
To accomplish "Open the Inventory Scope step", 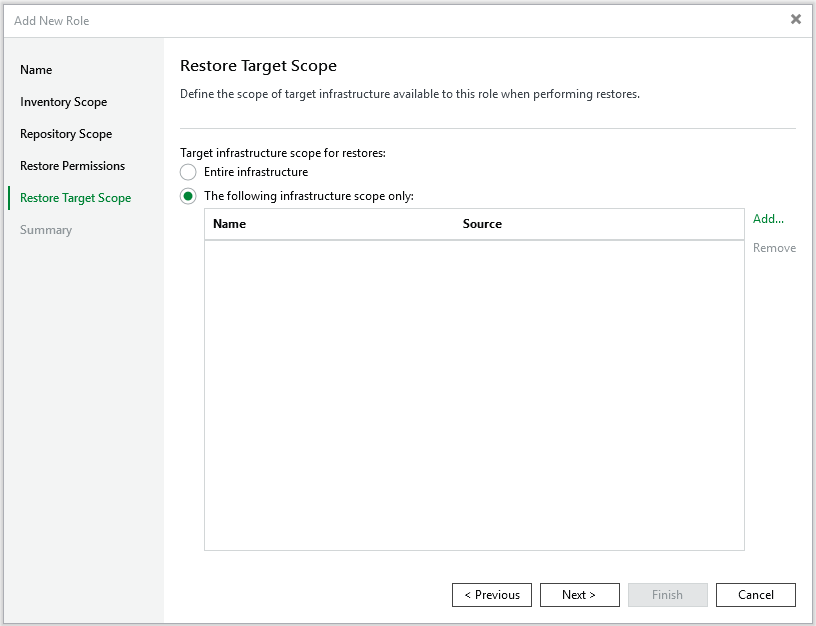I will [x=63, y=102].
